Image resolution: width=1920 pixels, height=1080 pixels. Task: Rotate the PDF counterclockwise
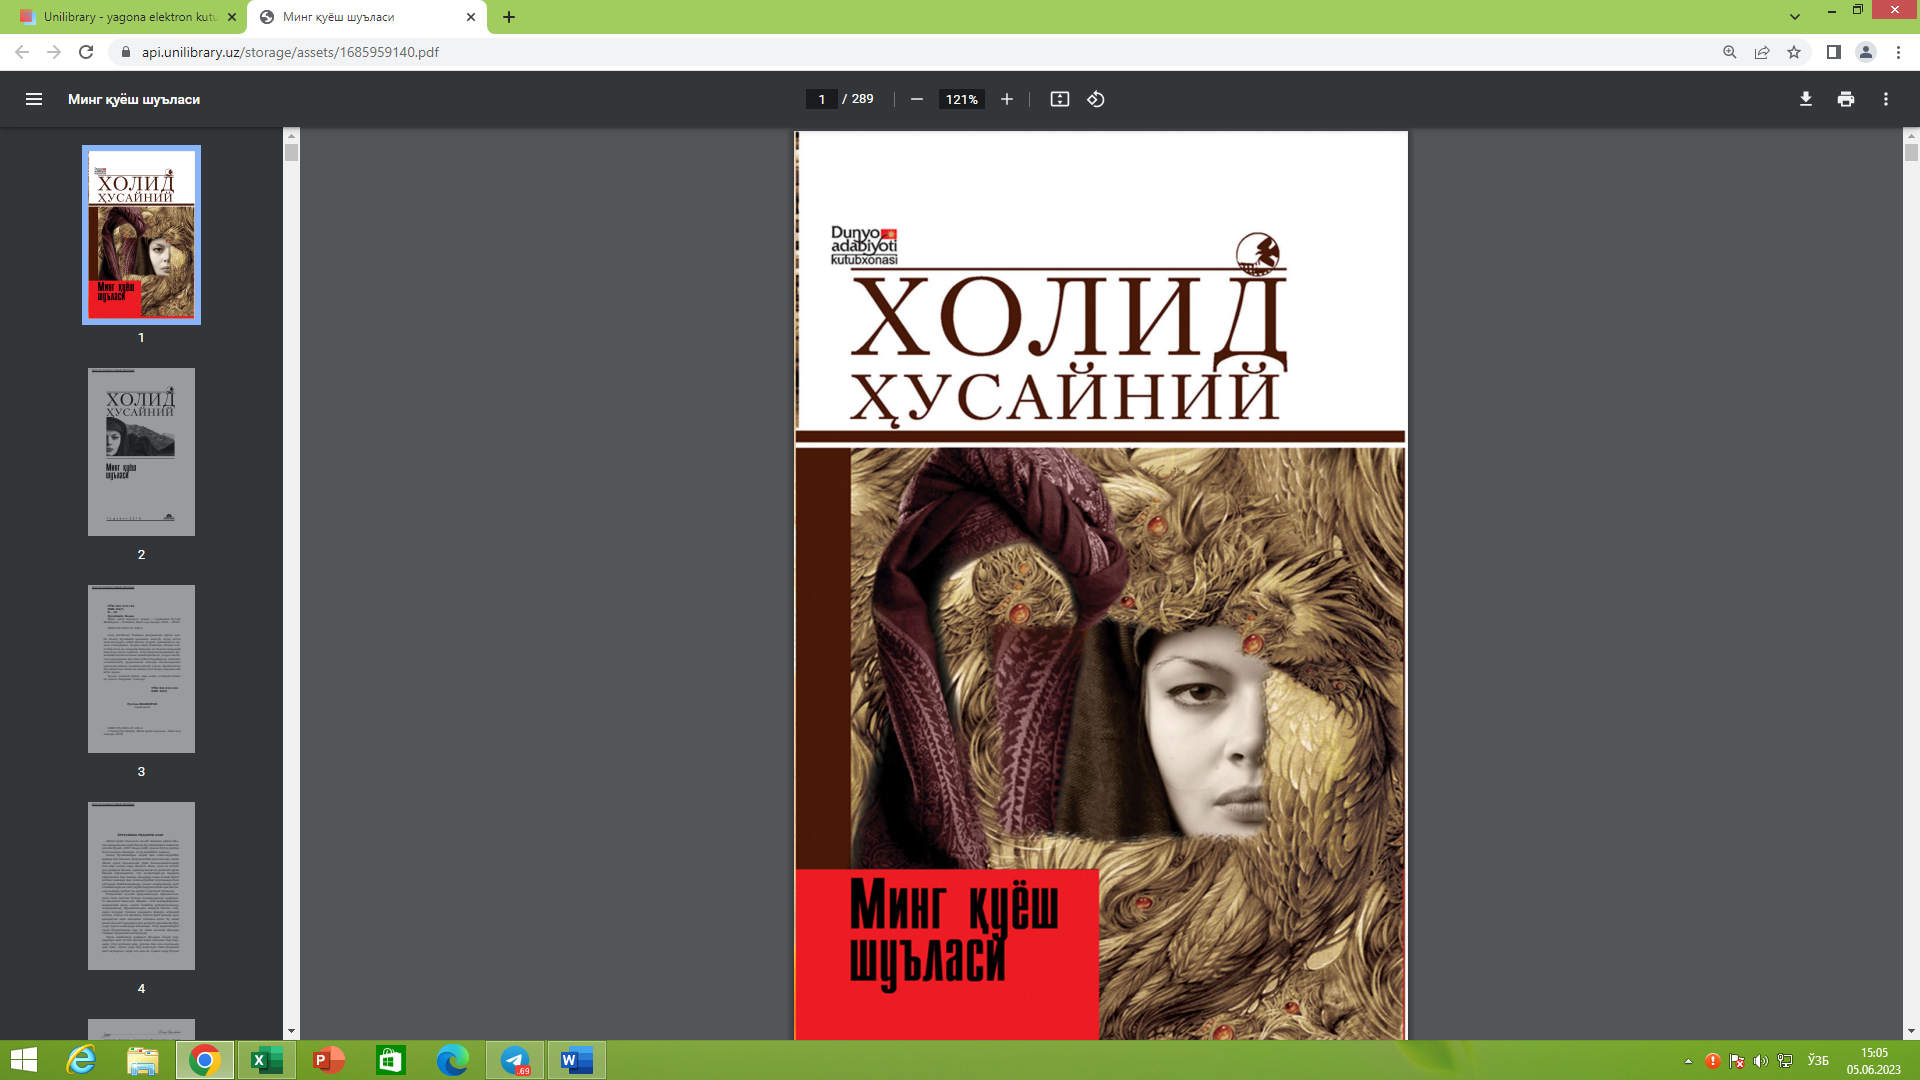point(1094,99)
